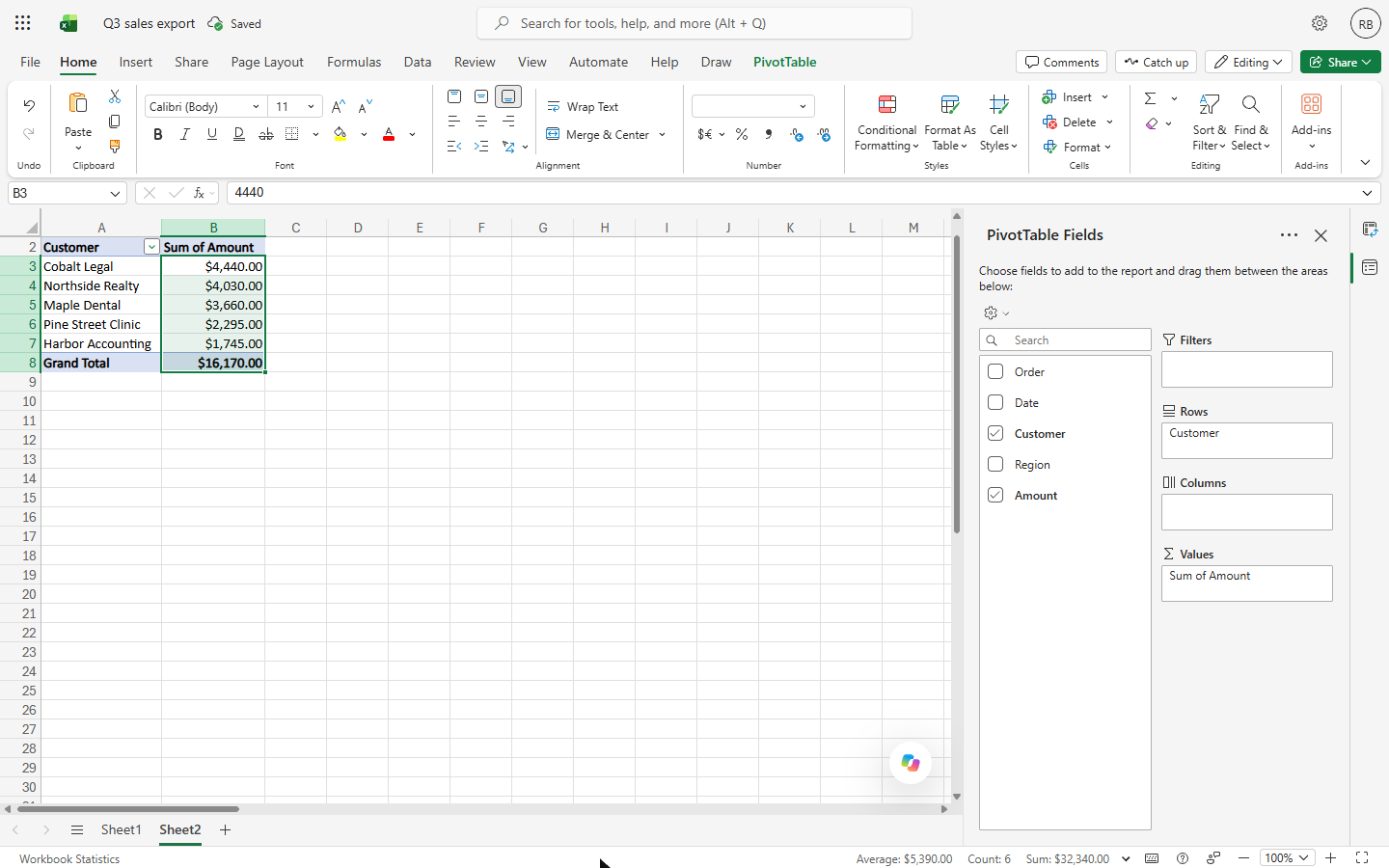Viewport: 1389px width, 868px height.
Task: Click the Percent style icon
Action: (741, 134)
